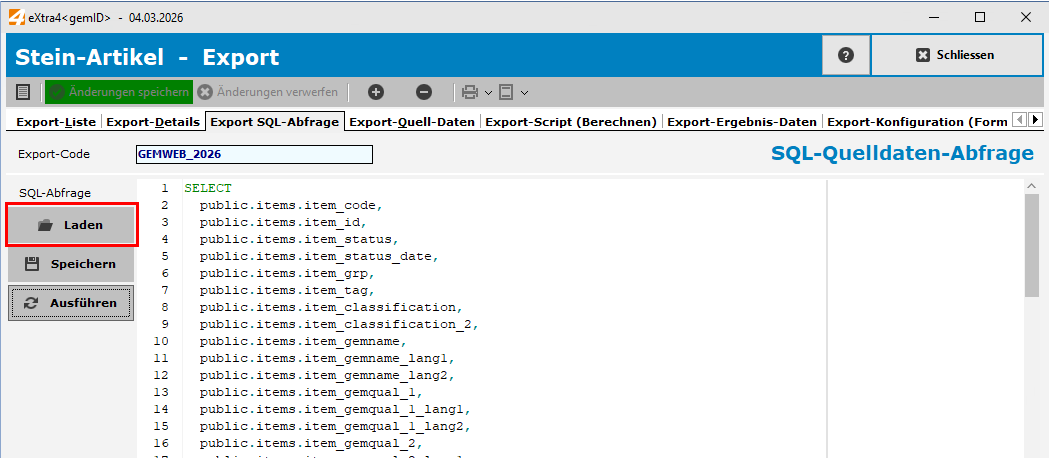The height and width of the screenshot is (458, 1049).
Task: Click the SQL editor scroll up arrow
Action: [1031, 187]
